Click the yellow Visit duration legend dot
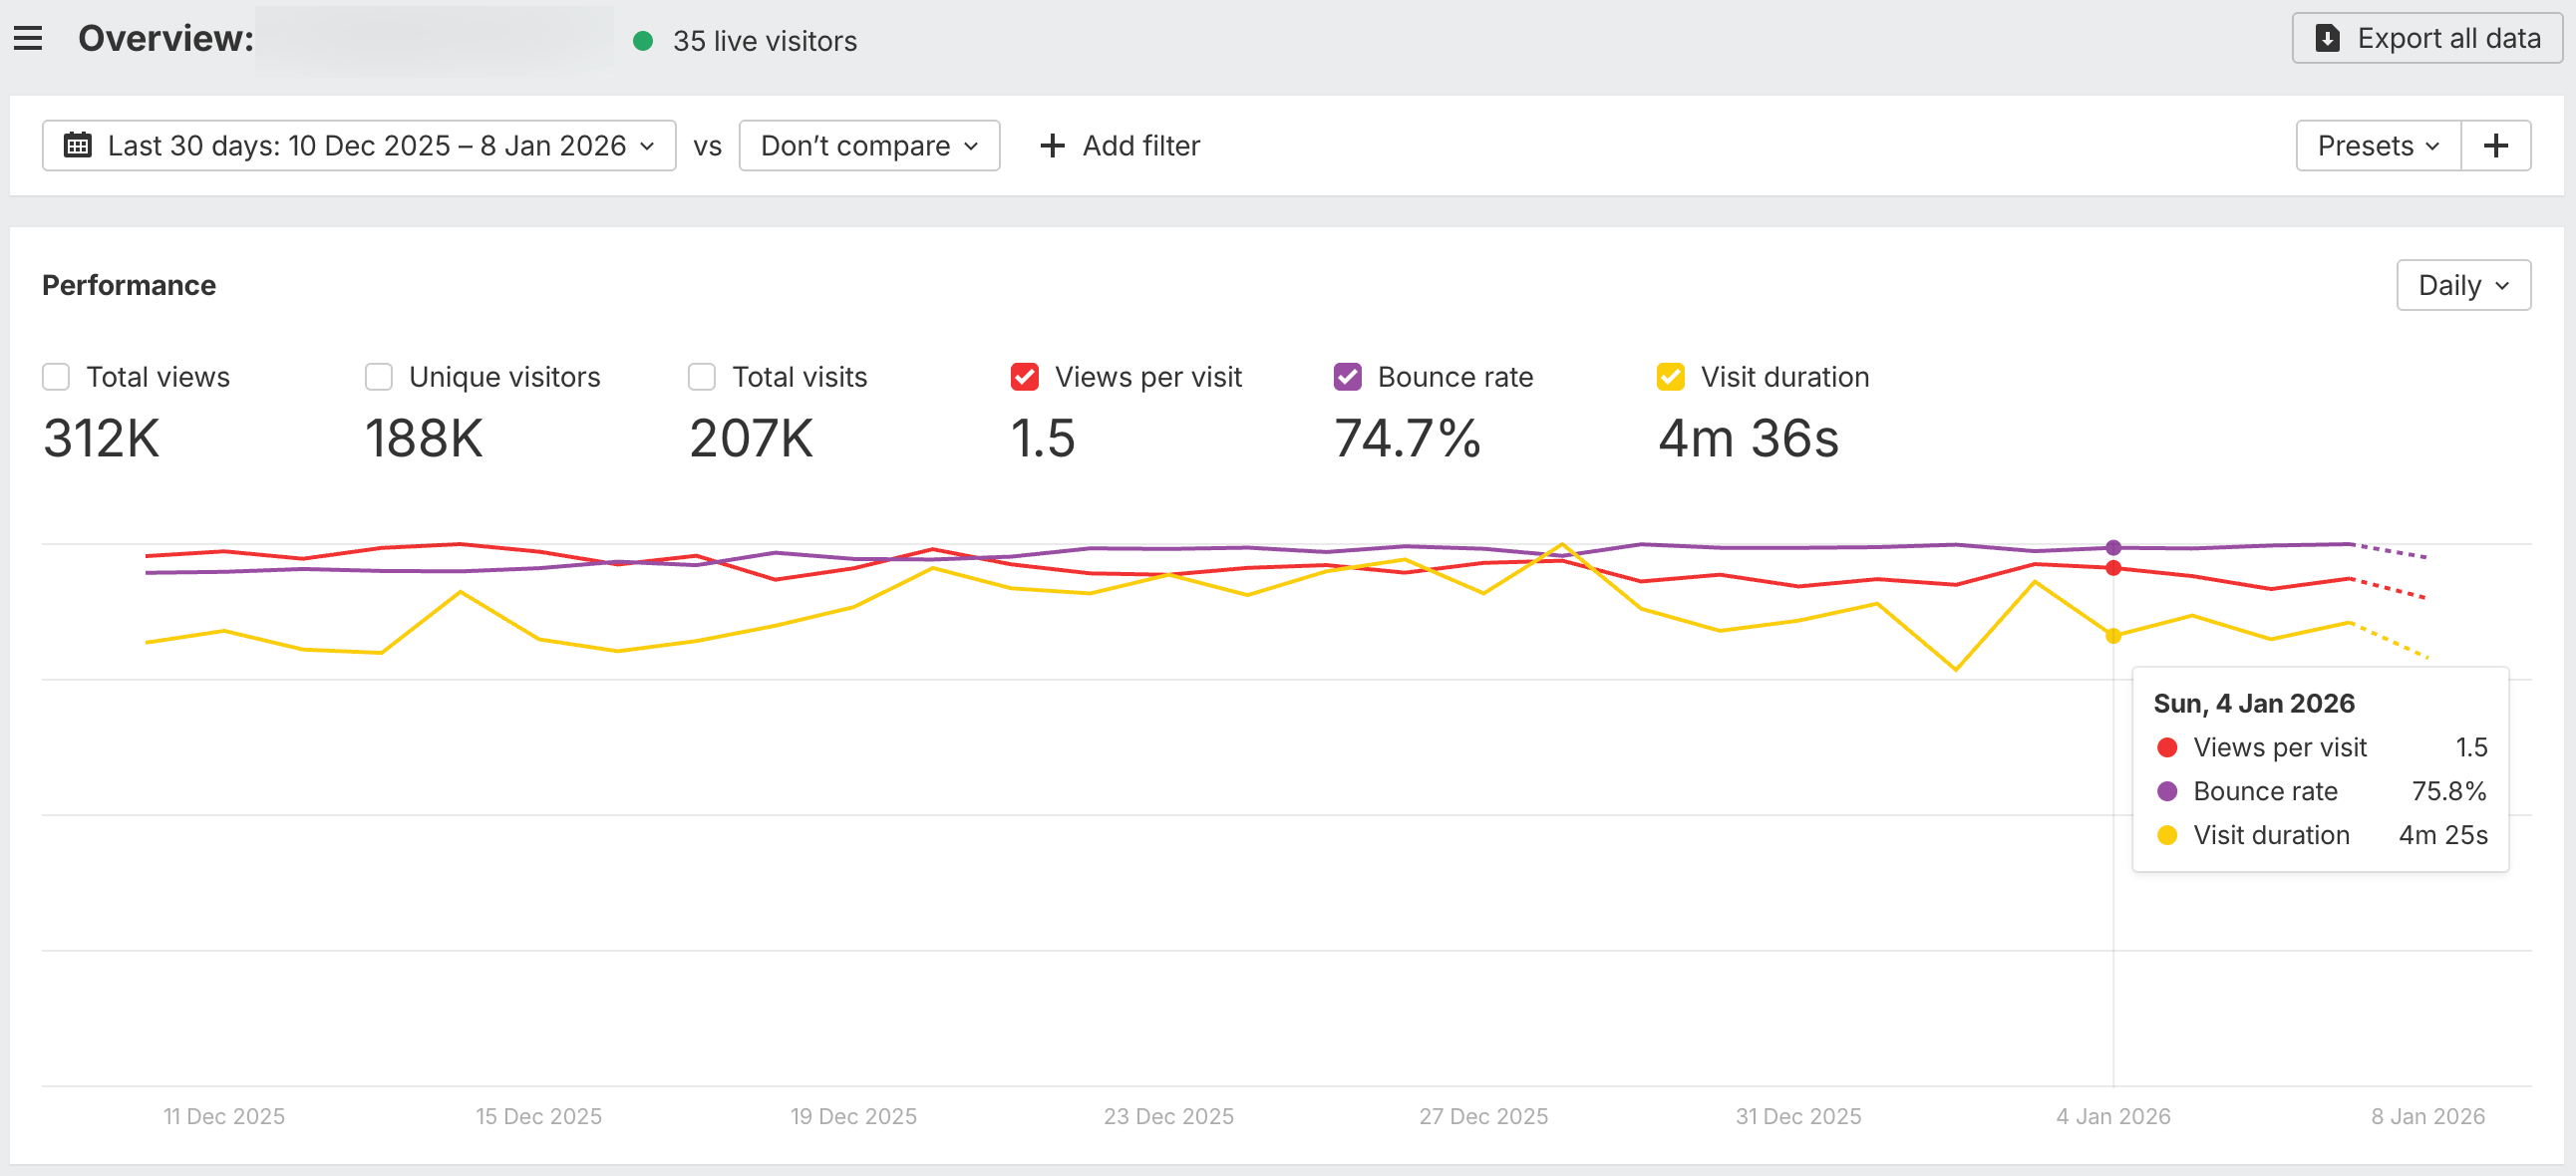2576x1176 pixels. point(2167,835)
